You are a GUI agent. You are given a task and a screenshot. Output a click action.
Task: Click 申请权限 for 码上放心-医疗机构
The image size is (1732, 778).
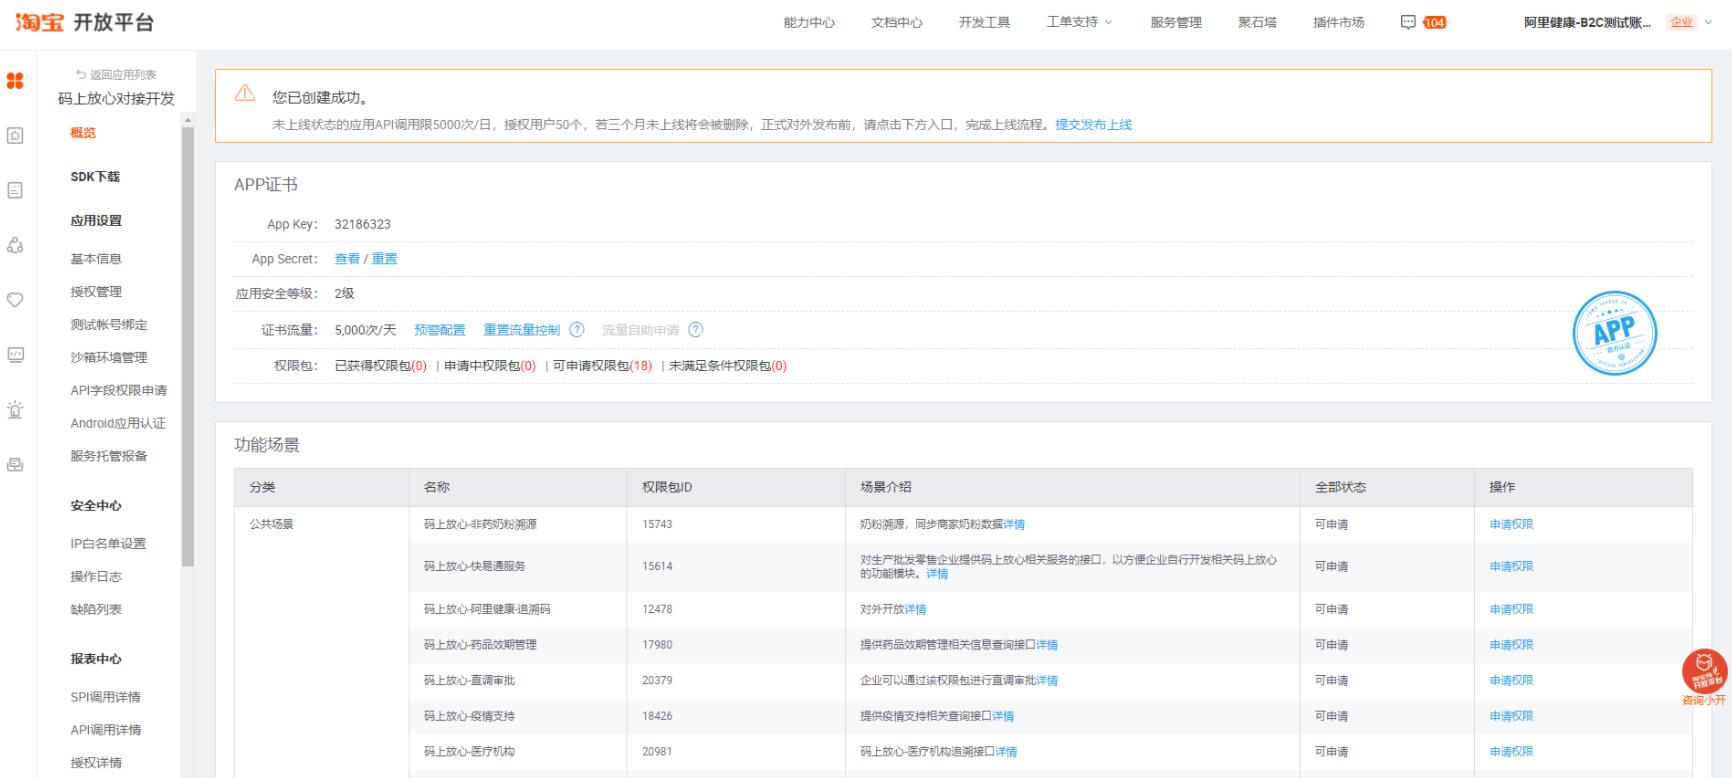pyautogui.click(x=1511, y=752)
